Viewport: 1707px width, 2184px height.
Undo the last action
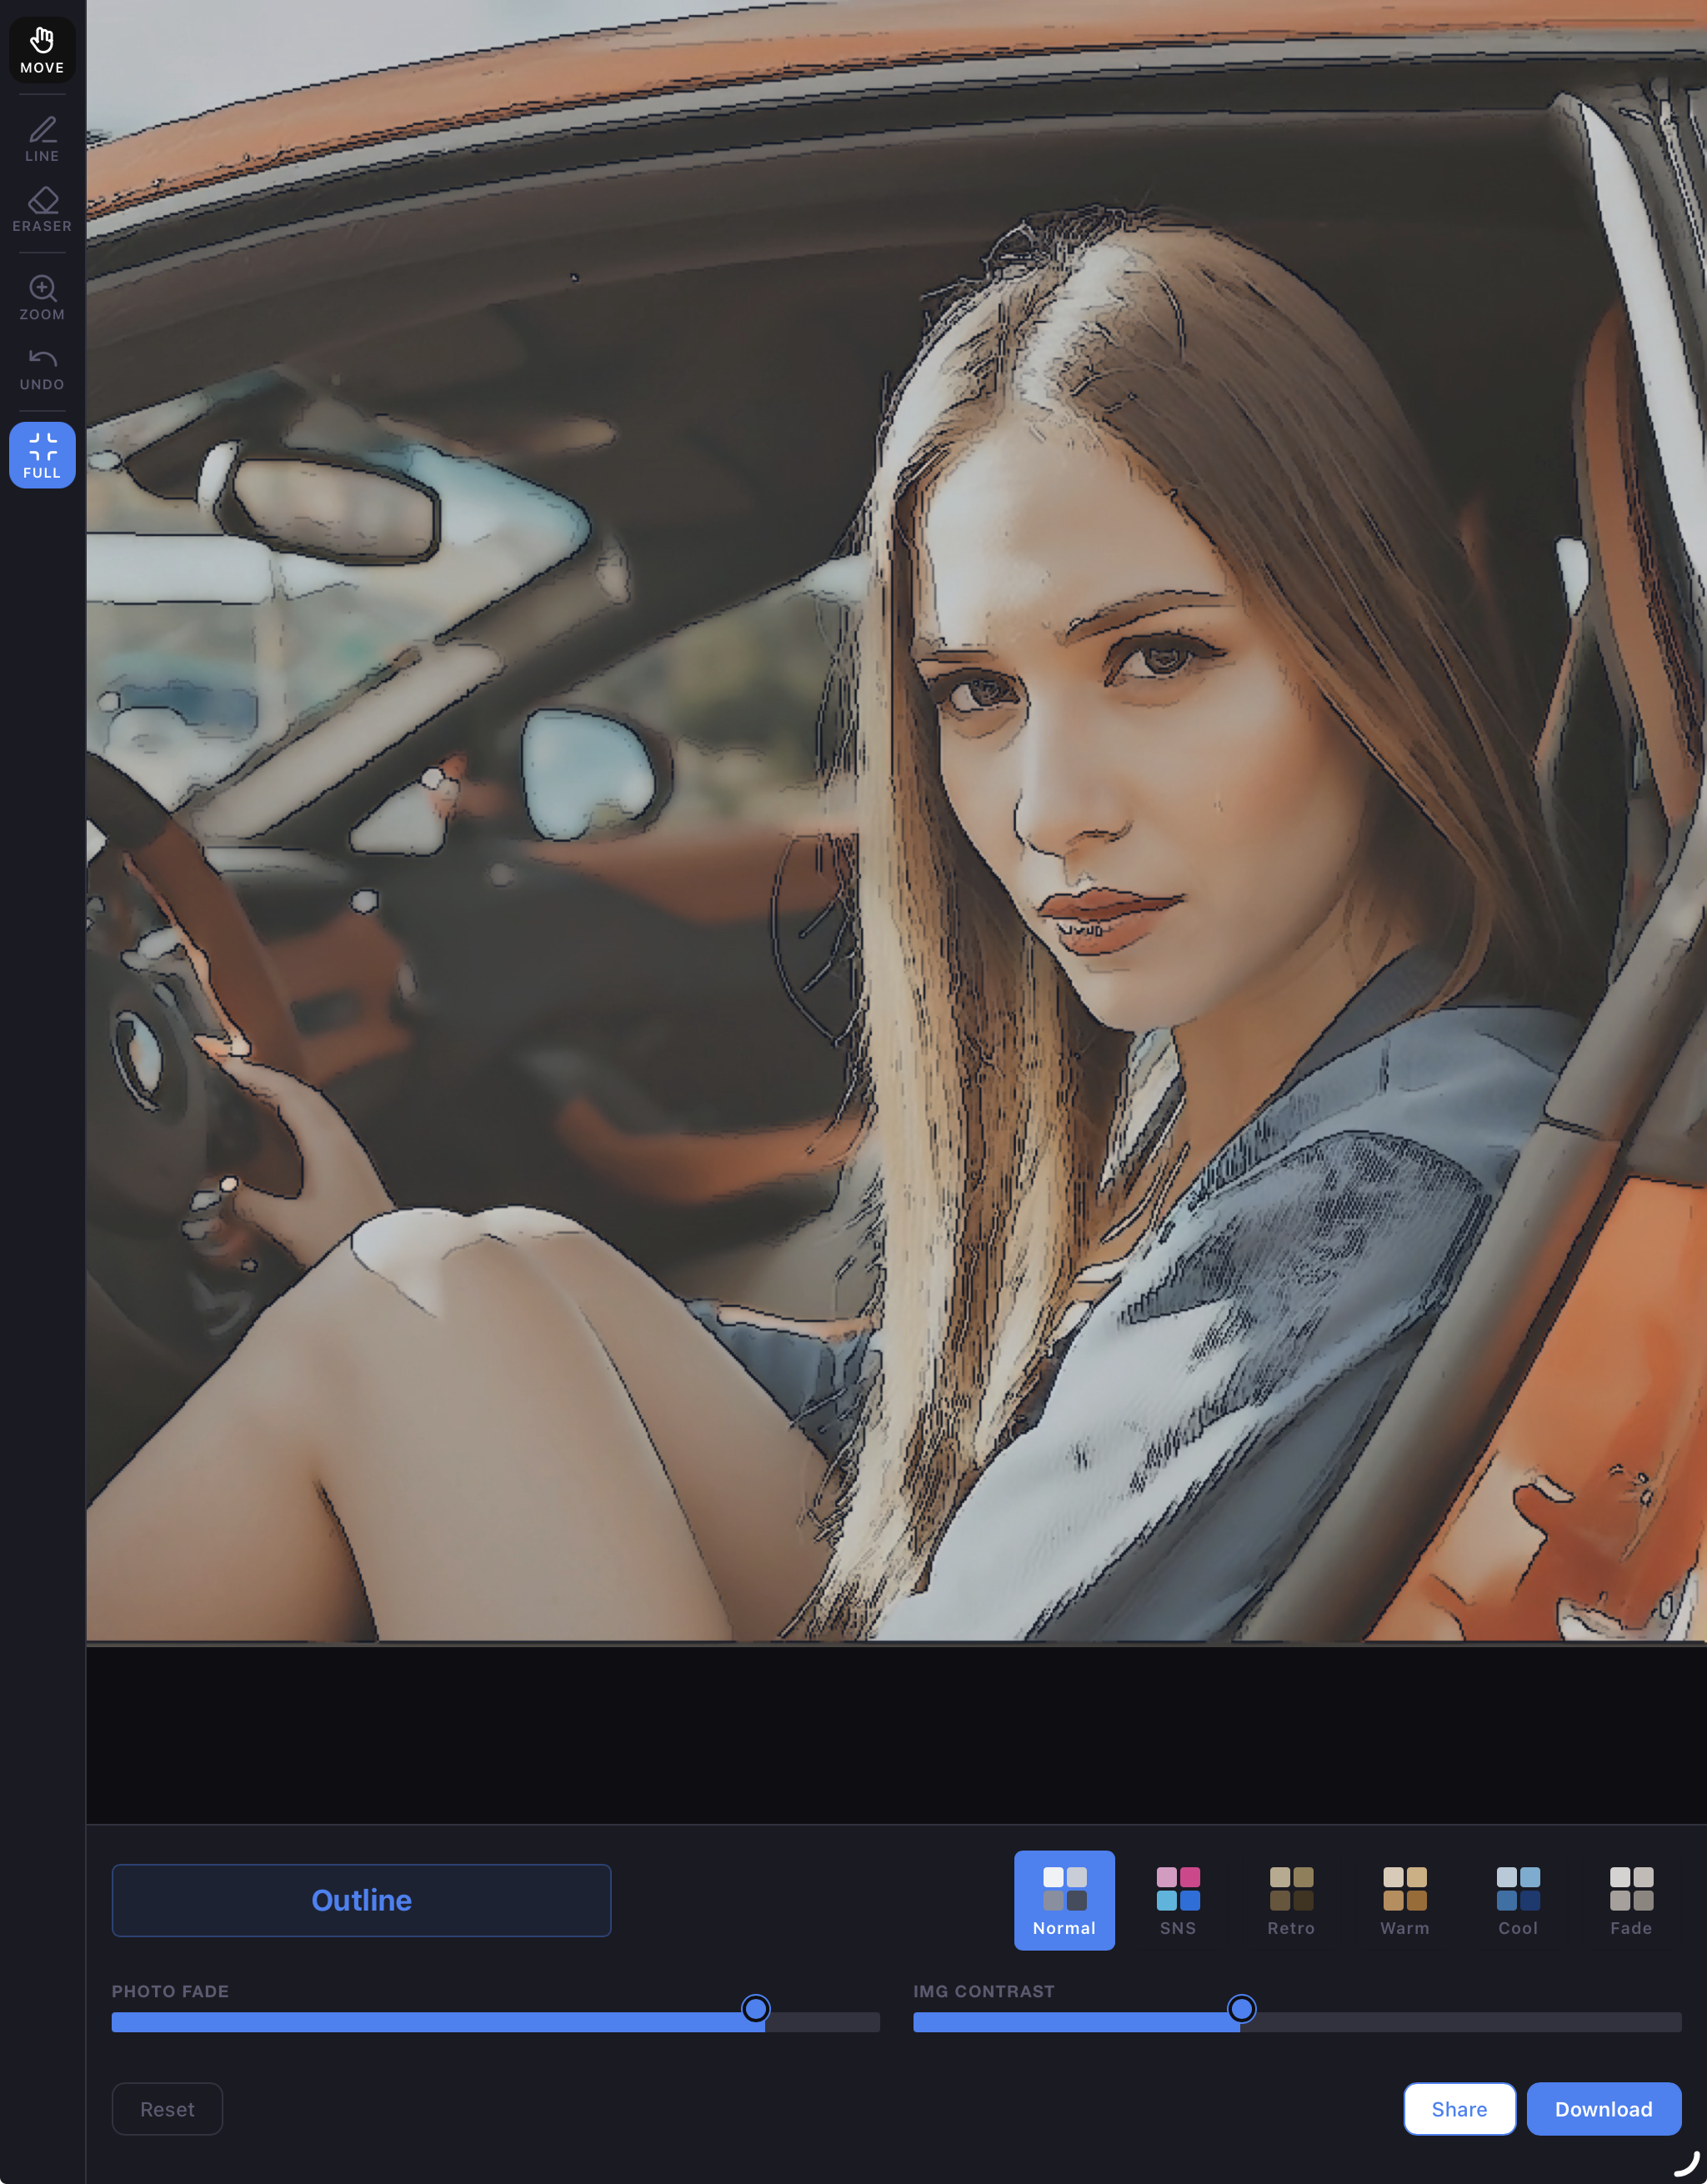click(42, 368)
